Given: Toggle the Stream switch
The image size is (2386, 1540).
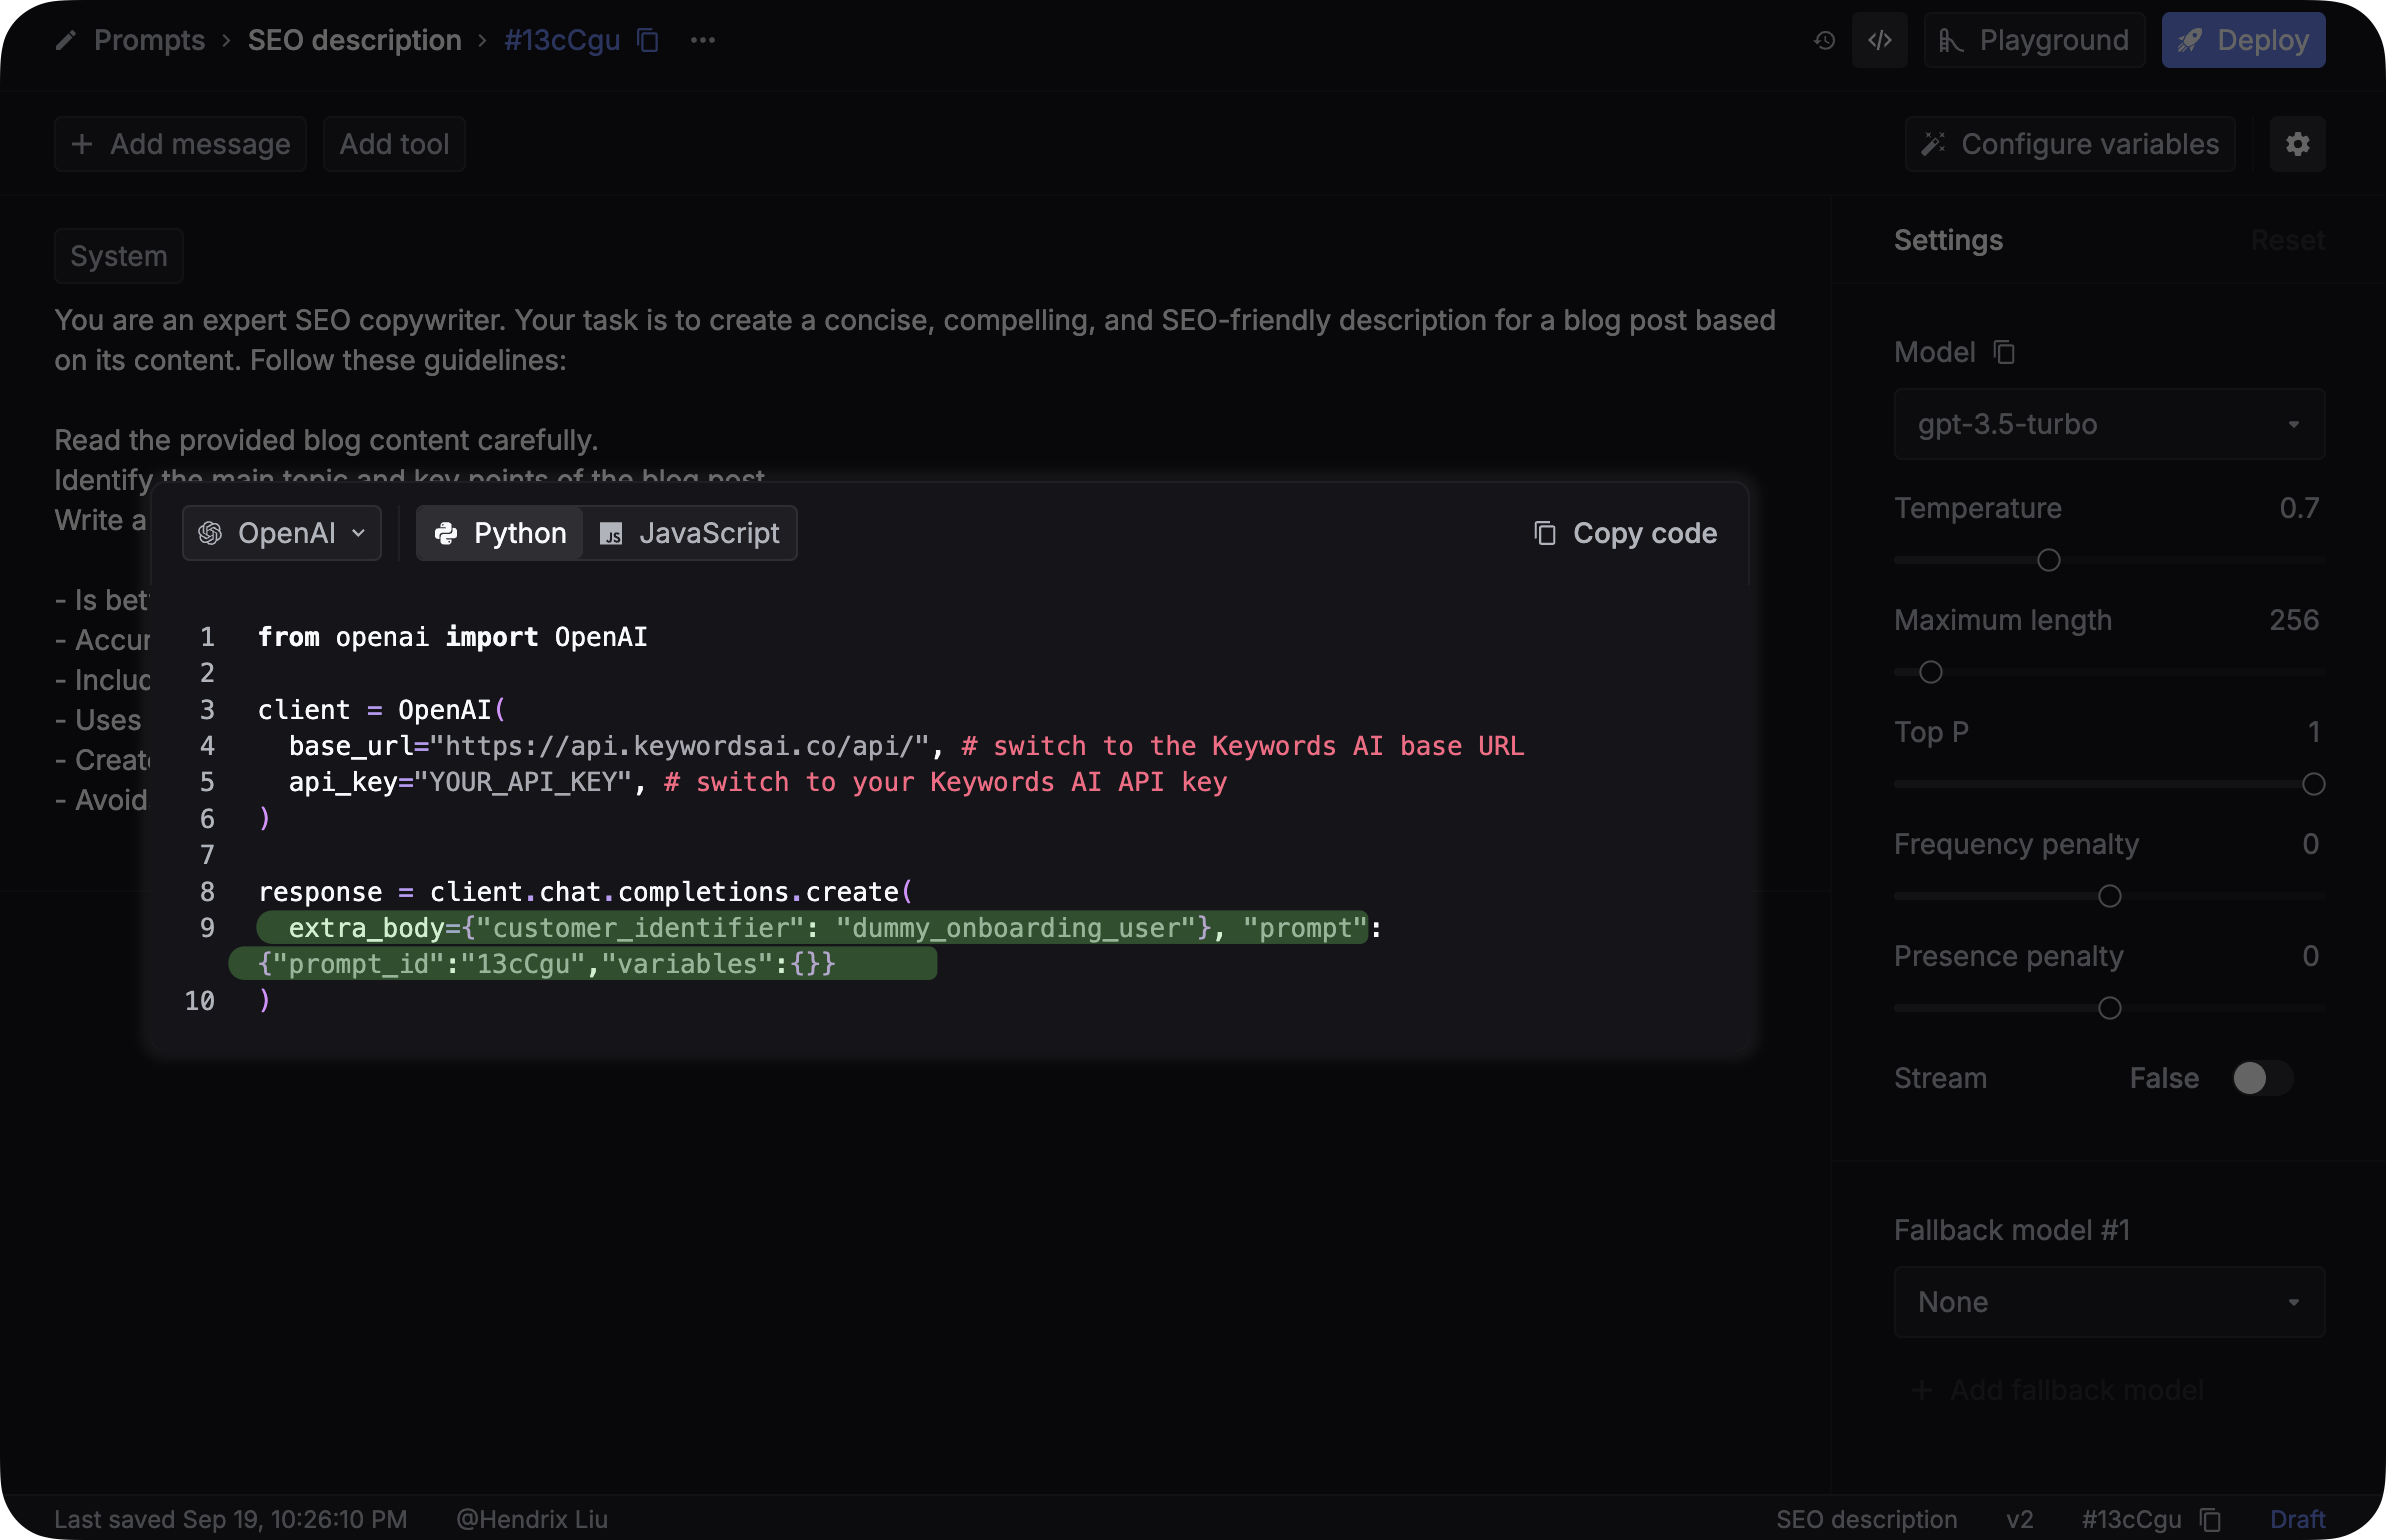Looking at the screenshot, I should coord(2262,1078).
